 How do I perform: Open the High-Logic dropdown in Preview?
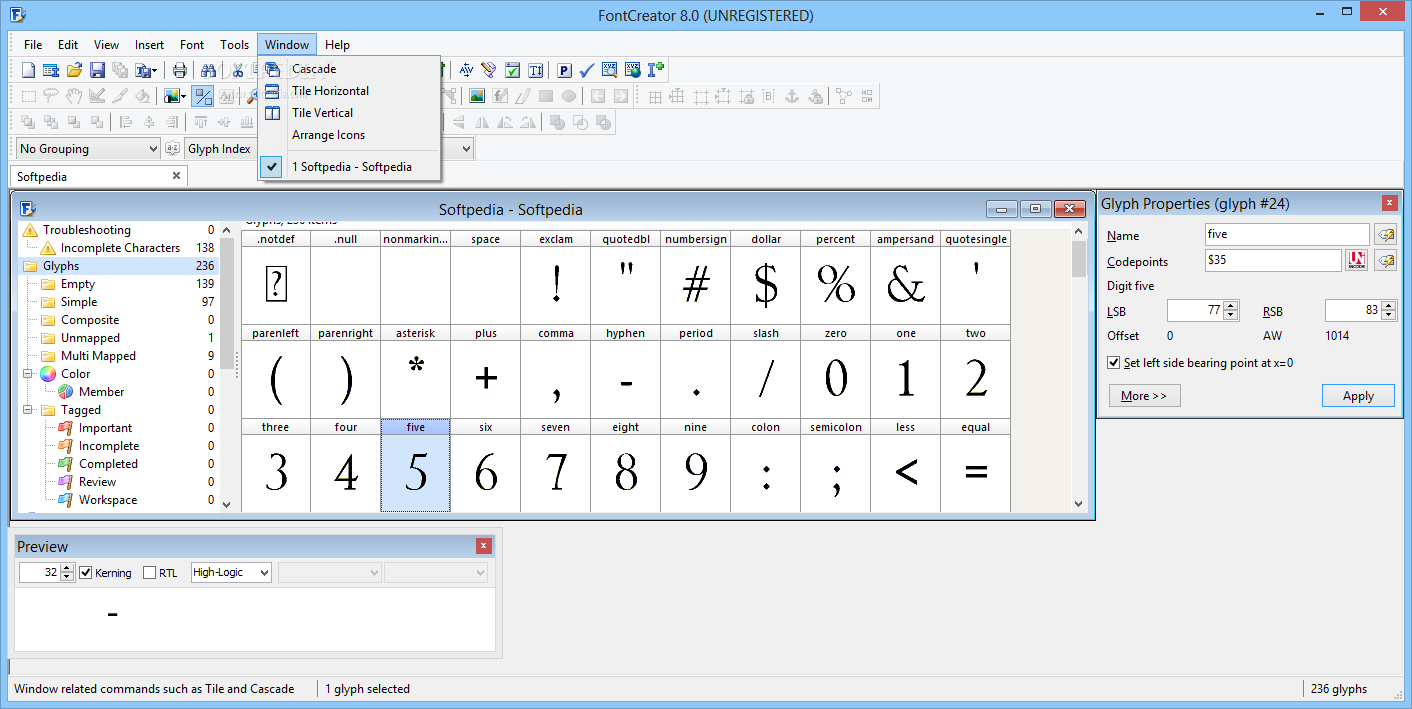pyautogui.click(x=231, y=573)
